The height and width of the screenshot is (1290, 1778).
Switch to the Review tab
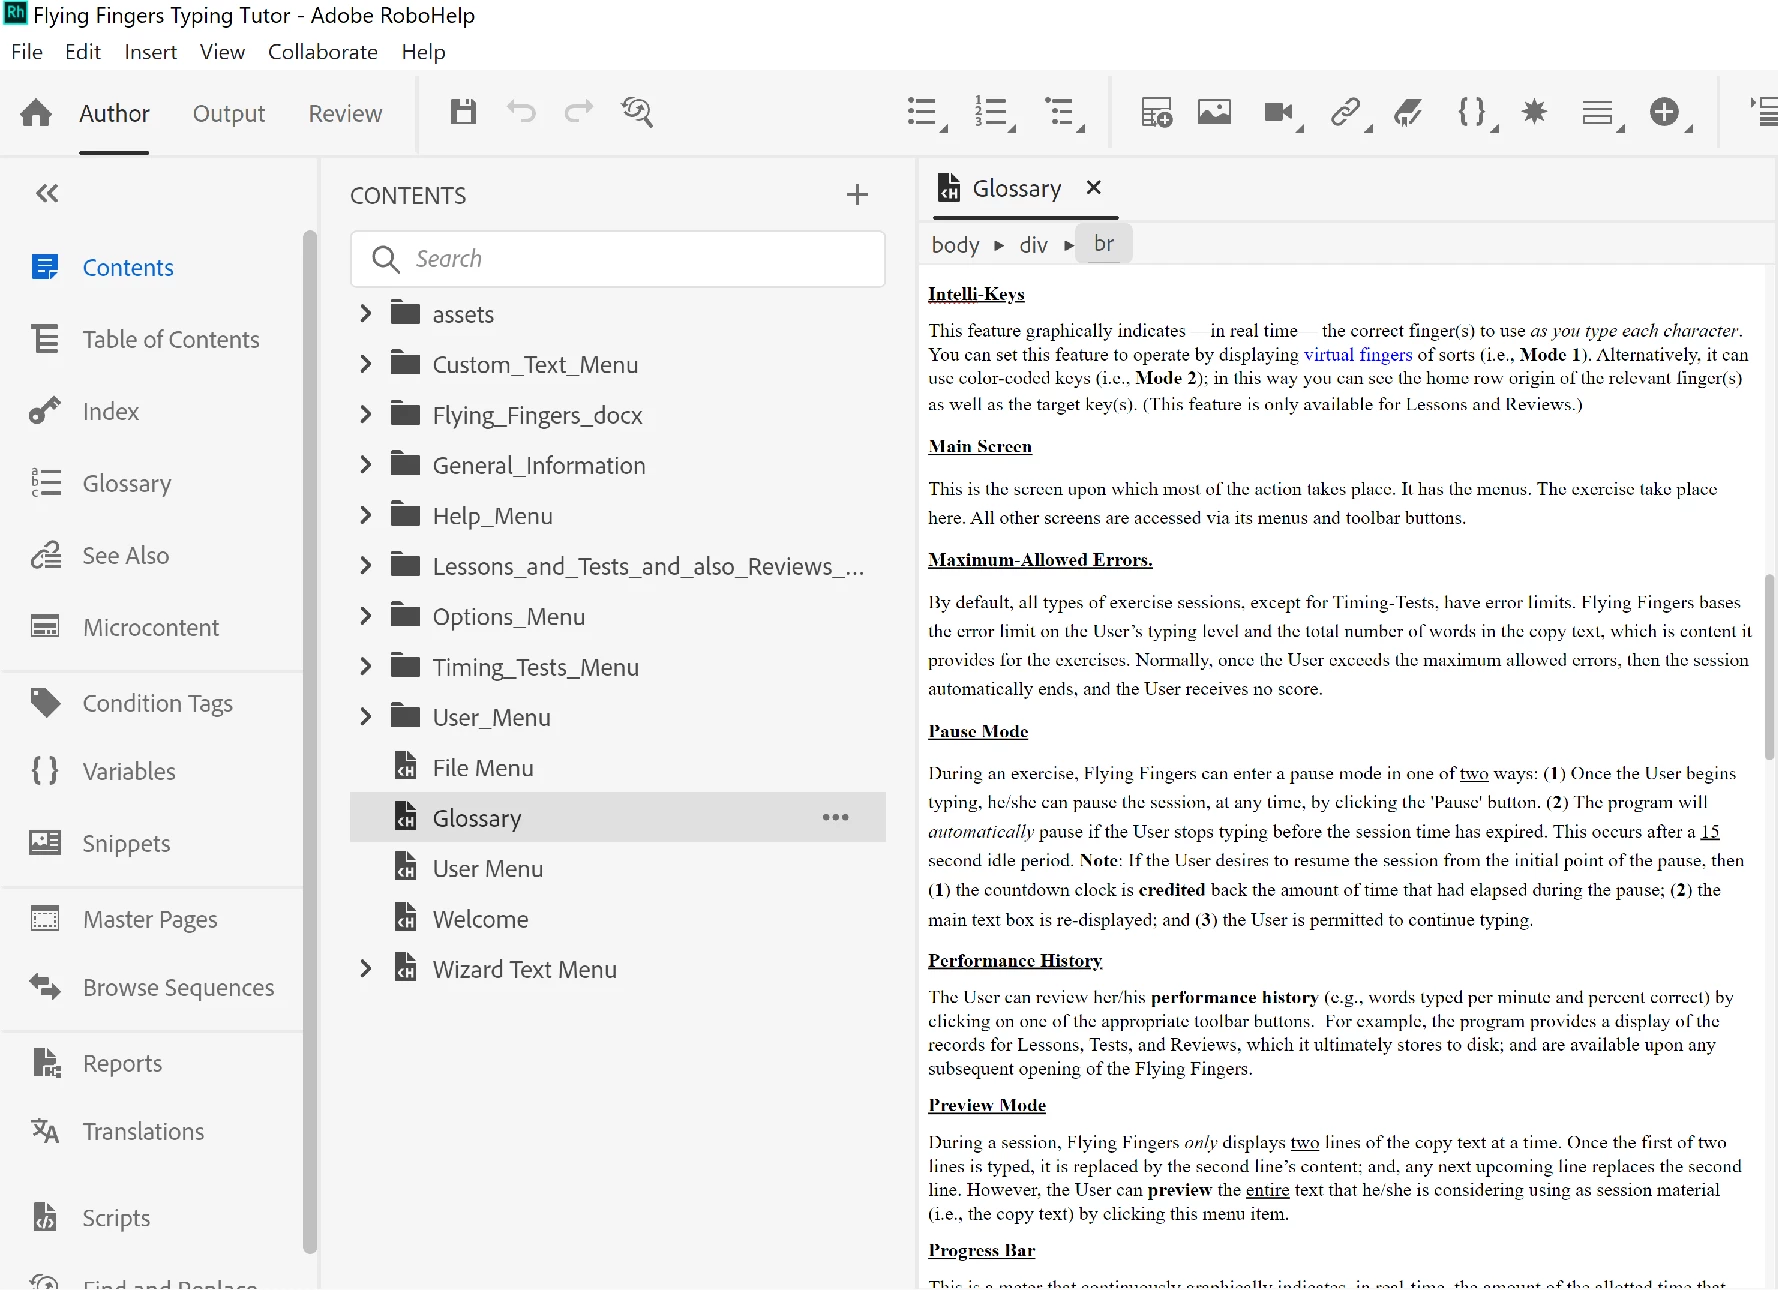[345, 114]
